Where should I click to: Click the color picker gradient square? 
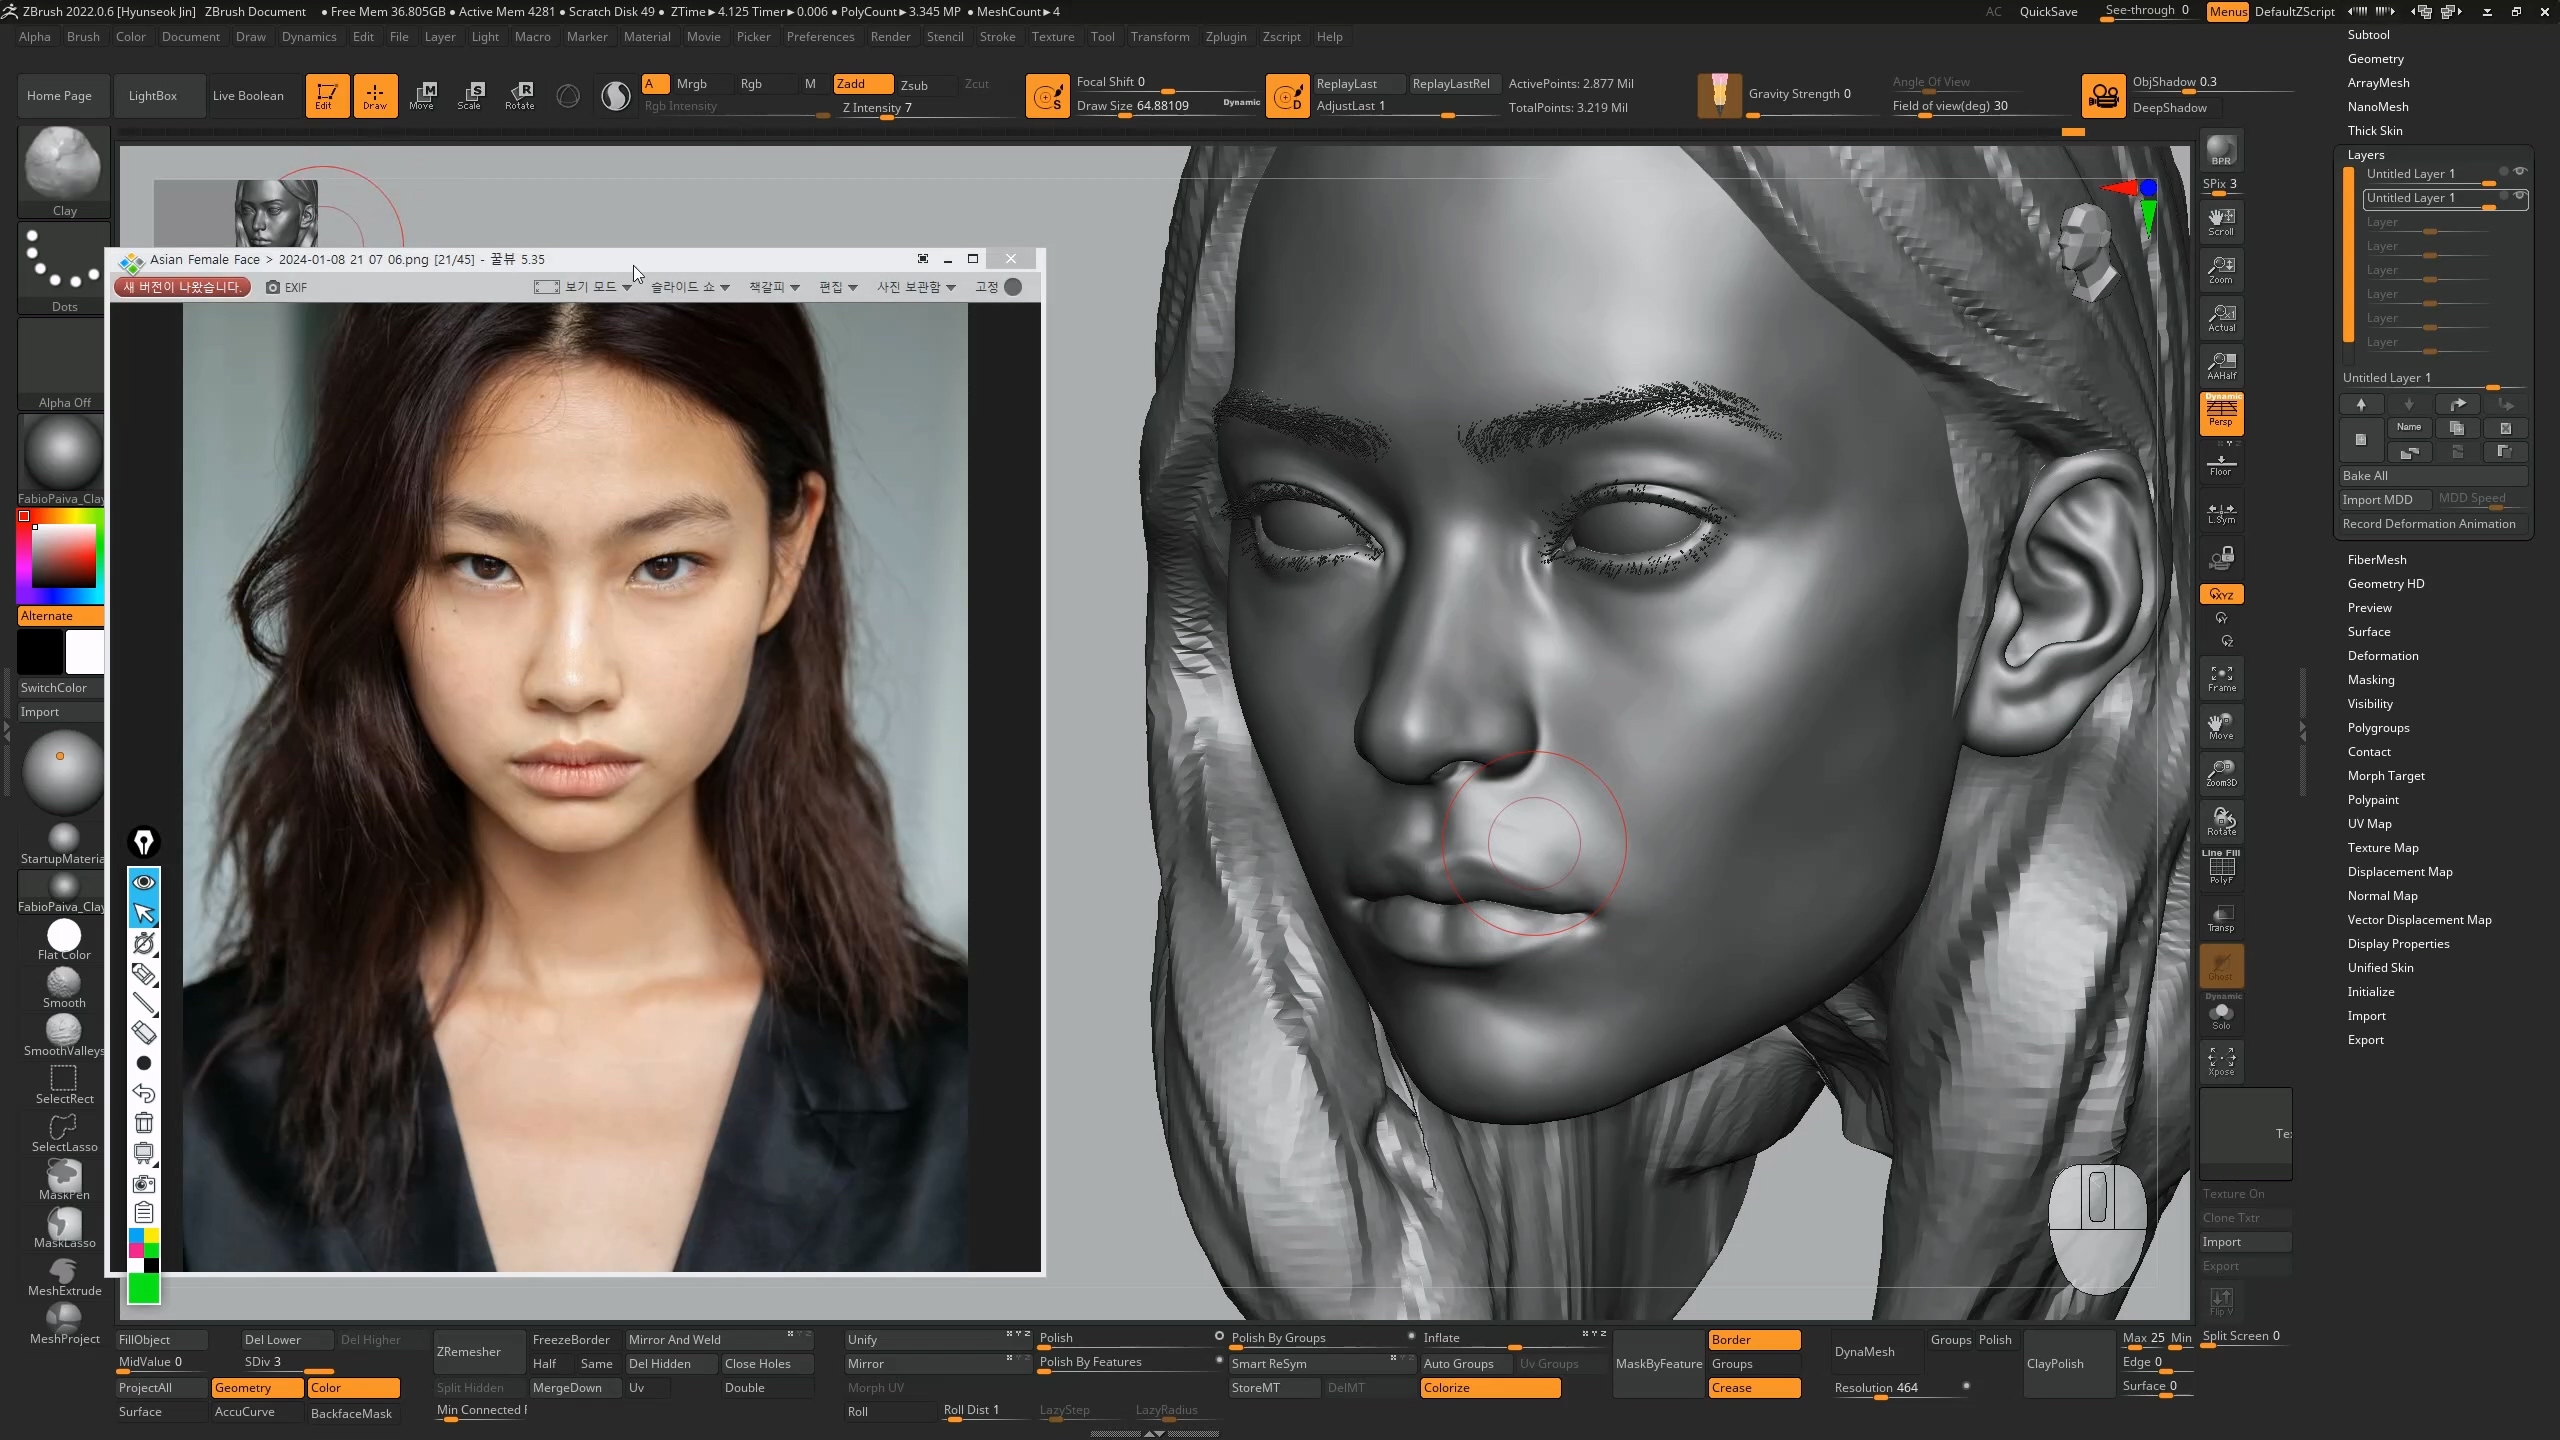(x=64, y=556)
